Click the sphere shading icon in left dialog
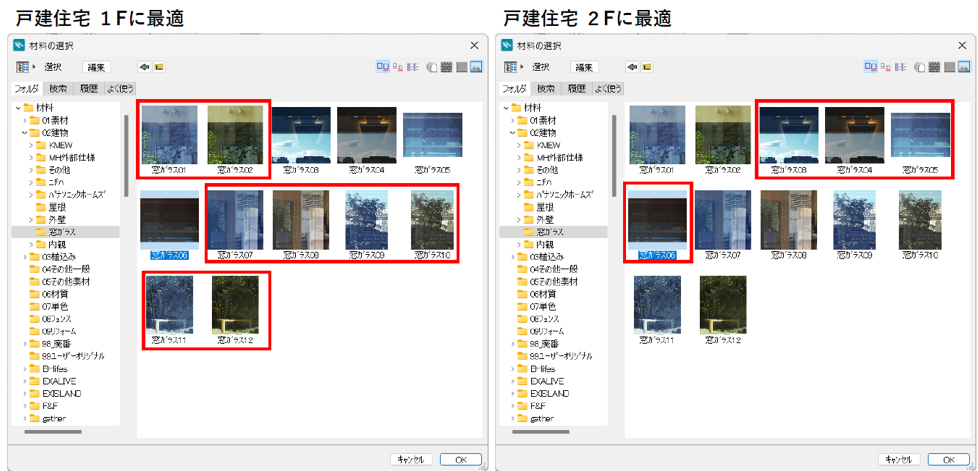The image size is (978, 471). click(432, 67)
